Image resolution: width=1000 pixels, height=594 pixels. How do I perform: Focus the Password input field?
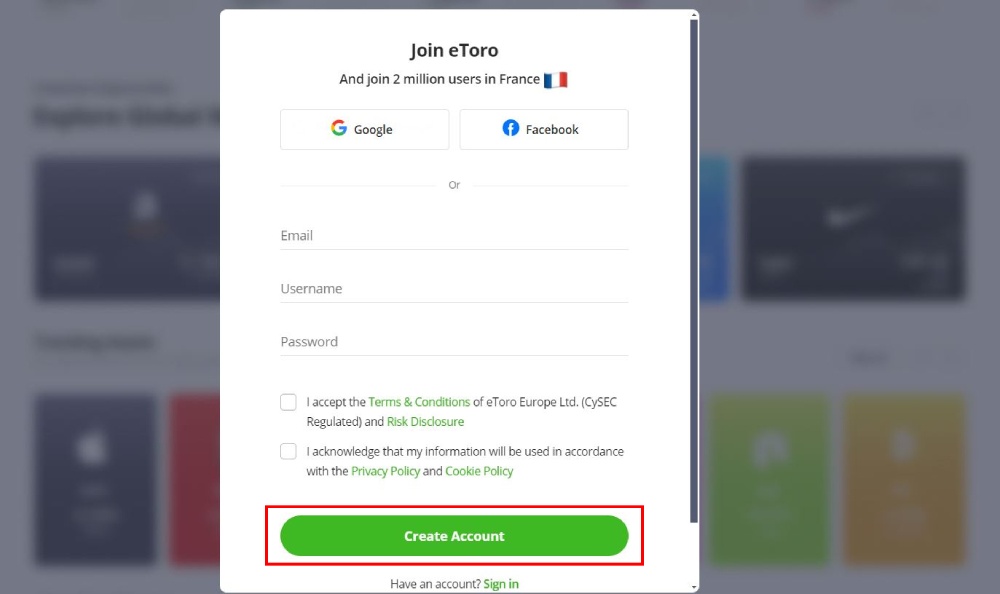tap(454, 341)
